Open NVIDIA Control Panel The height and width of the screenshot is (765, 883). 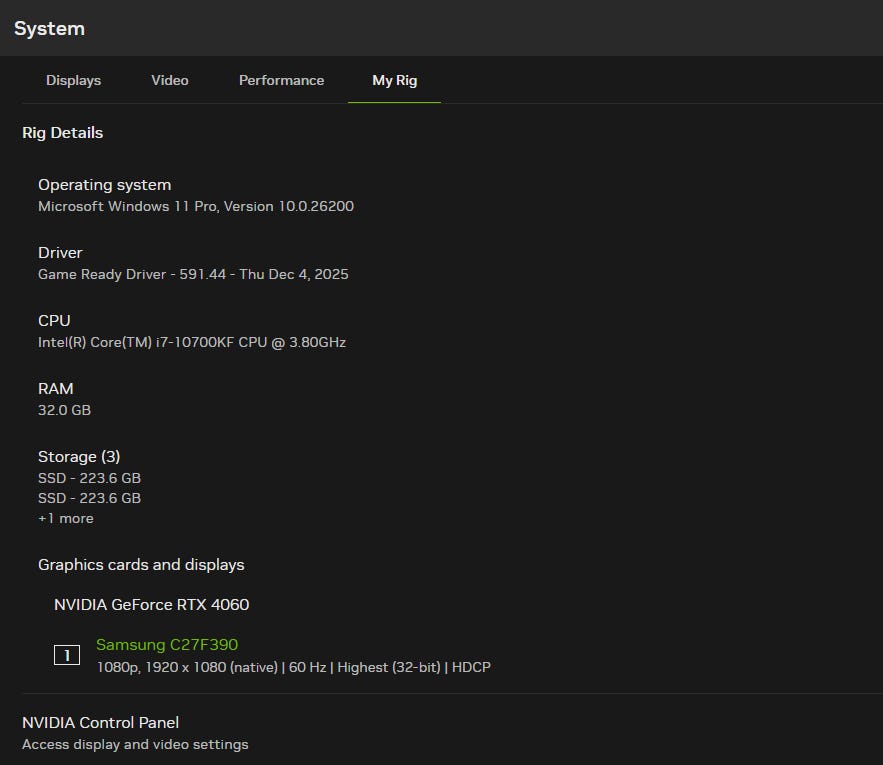coord(100,723)
